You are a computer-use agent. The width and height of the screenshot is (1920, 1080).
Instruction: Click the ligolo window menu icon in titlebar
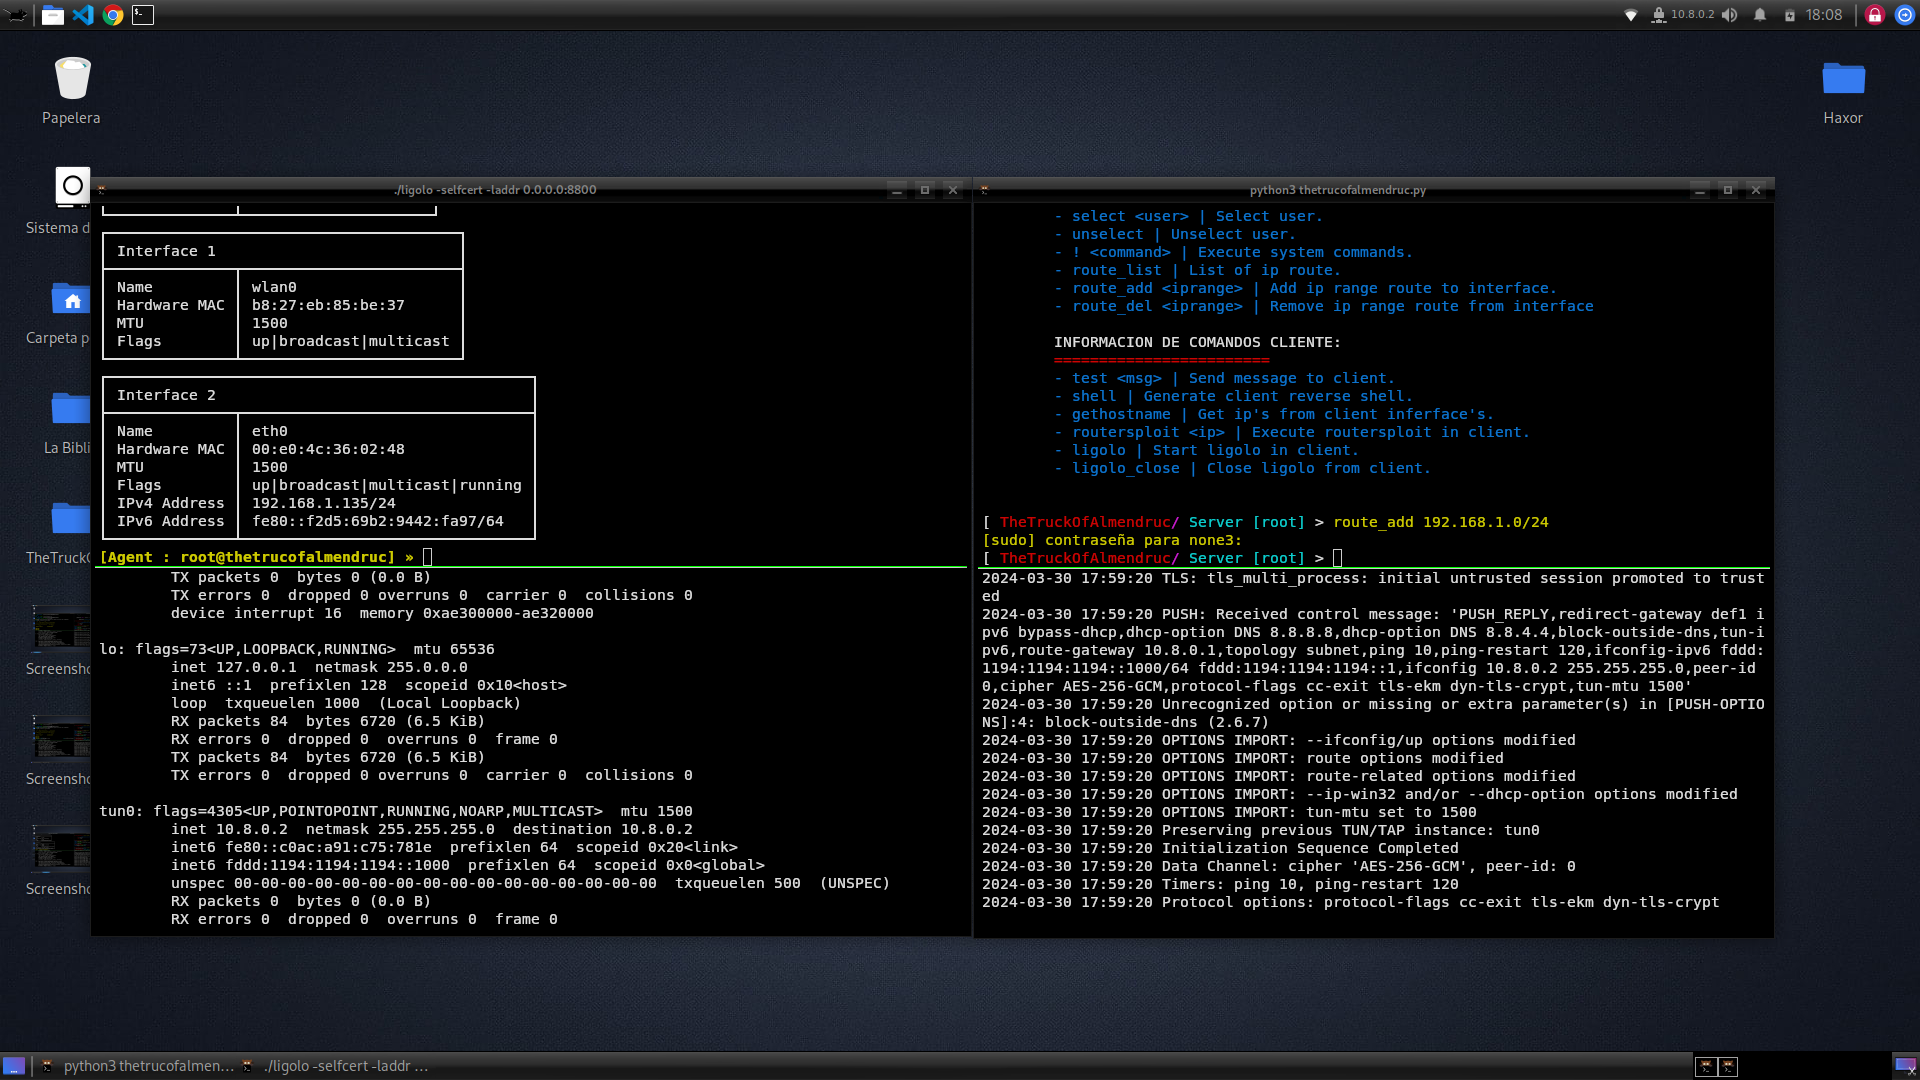point(102,190)
